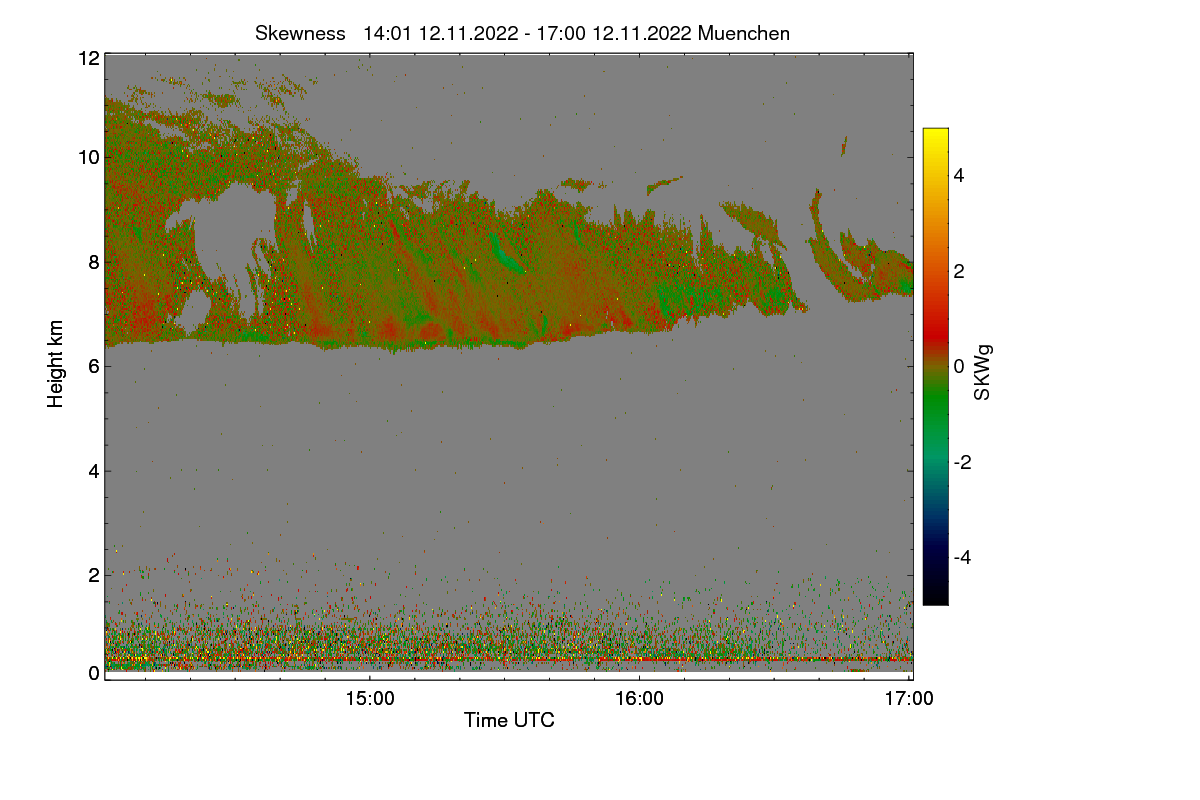Click the Skewness plot title text

click(x=522, y=33)
